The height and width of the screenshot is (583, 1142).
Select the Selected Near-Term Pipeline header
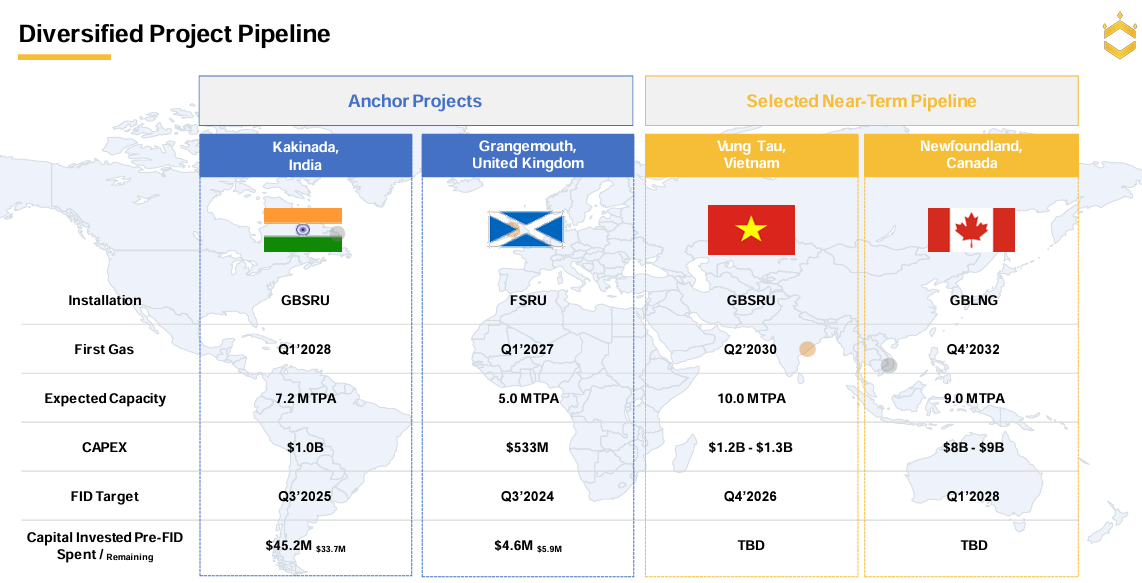click(862, 101)
